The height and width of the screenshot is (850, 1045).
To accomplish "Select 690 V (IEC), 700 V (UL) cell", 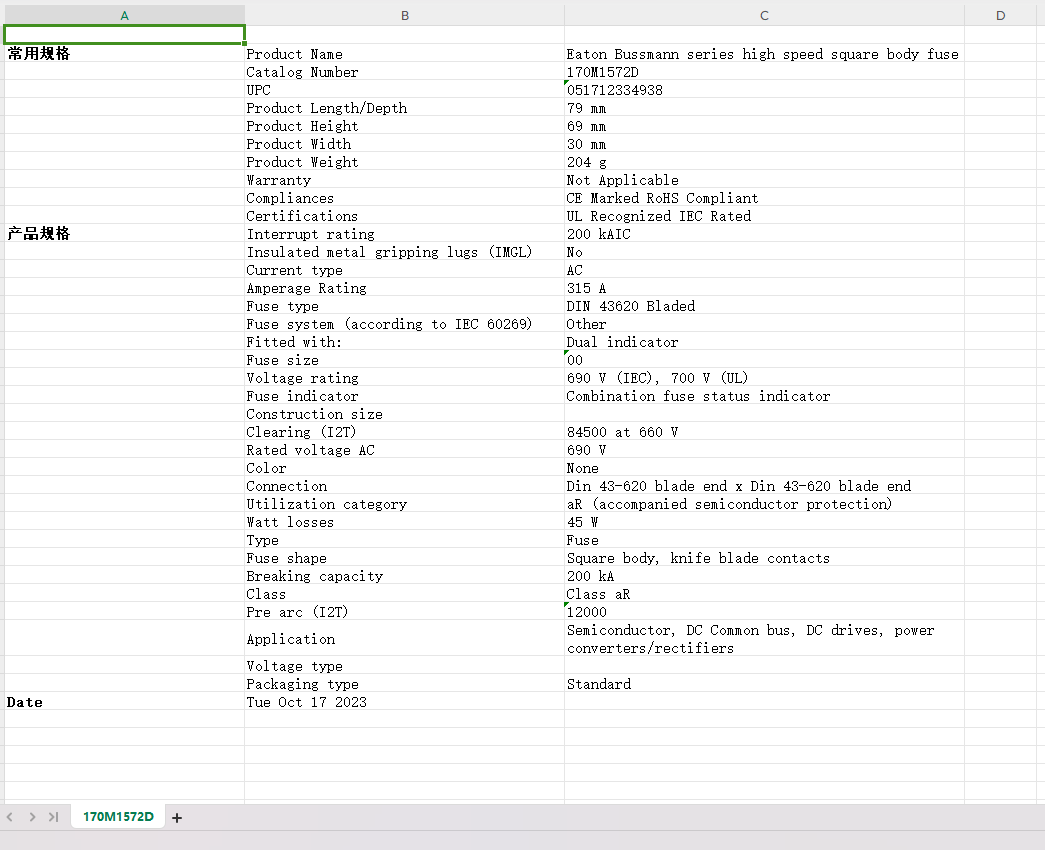I will (764, 377).
